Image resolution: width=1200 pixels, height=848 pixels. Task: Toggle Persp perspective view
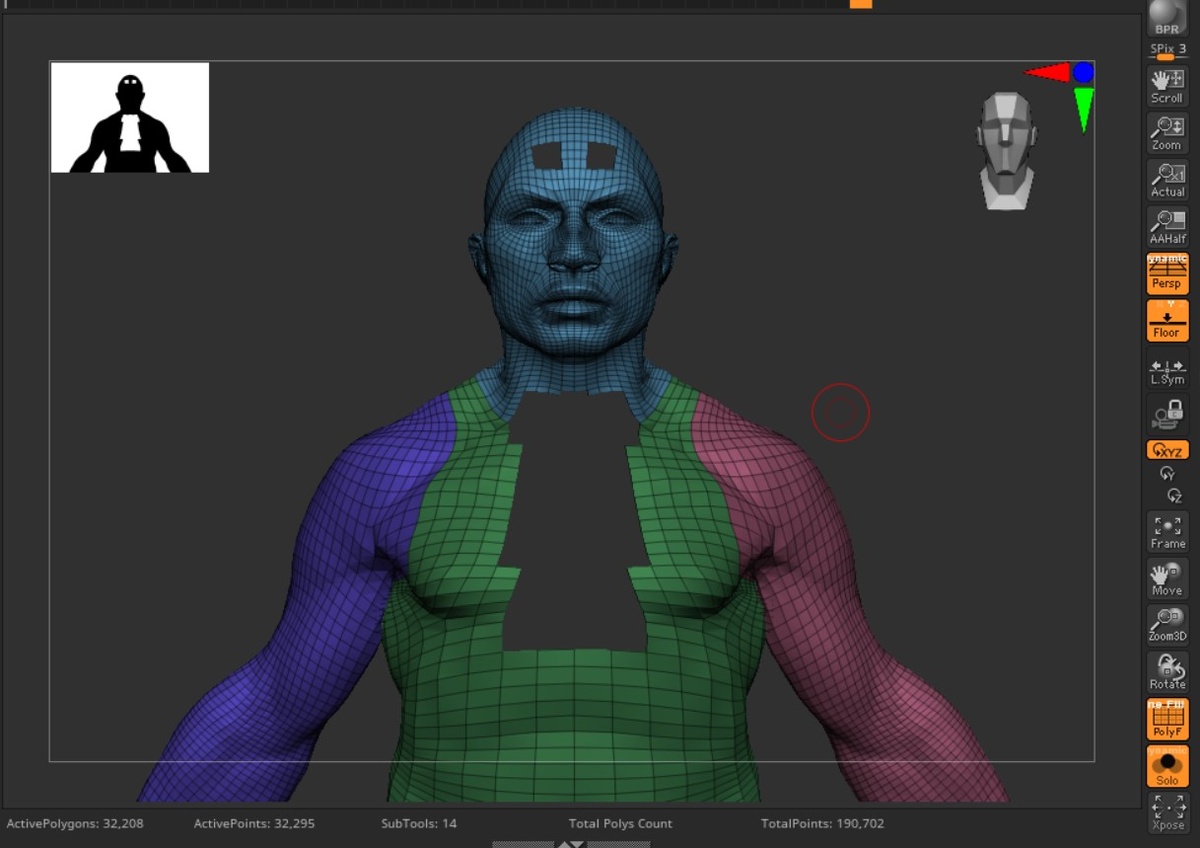(1167, 274)
